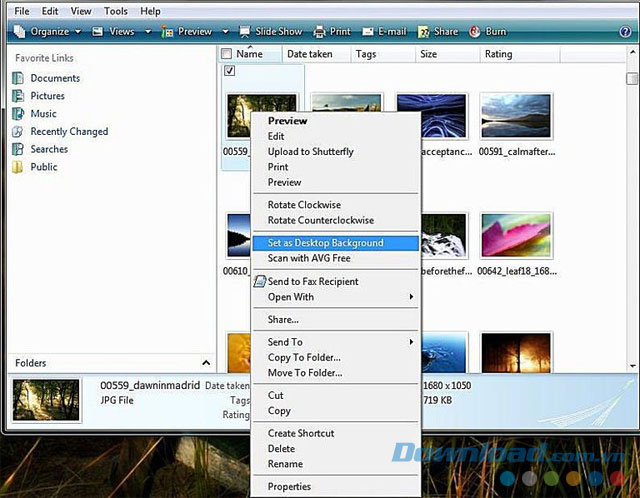640x498 pixels.
Task: Choose Move To Folder...
Action: click(336, 373)
